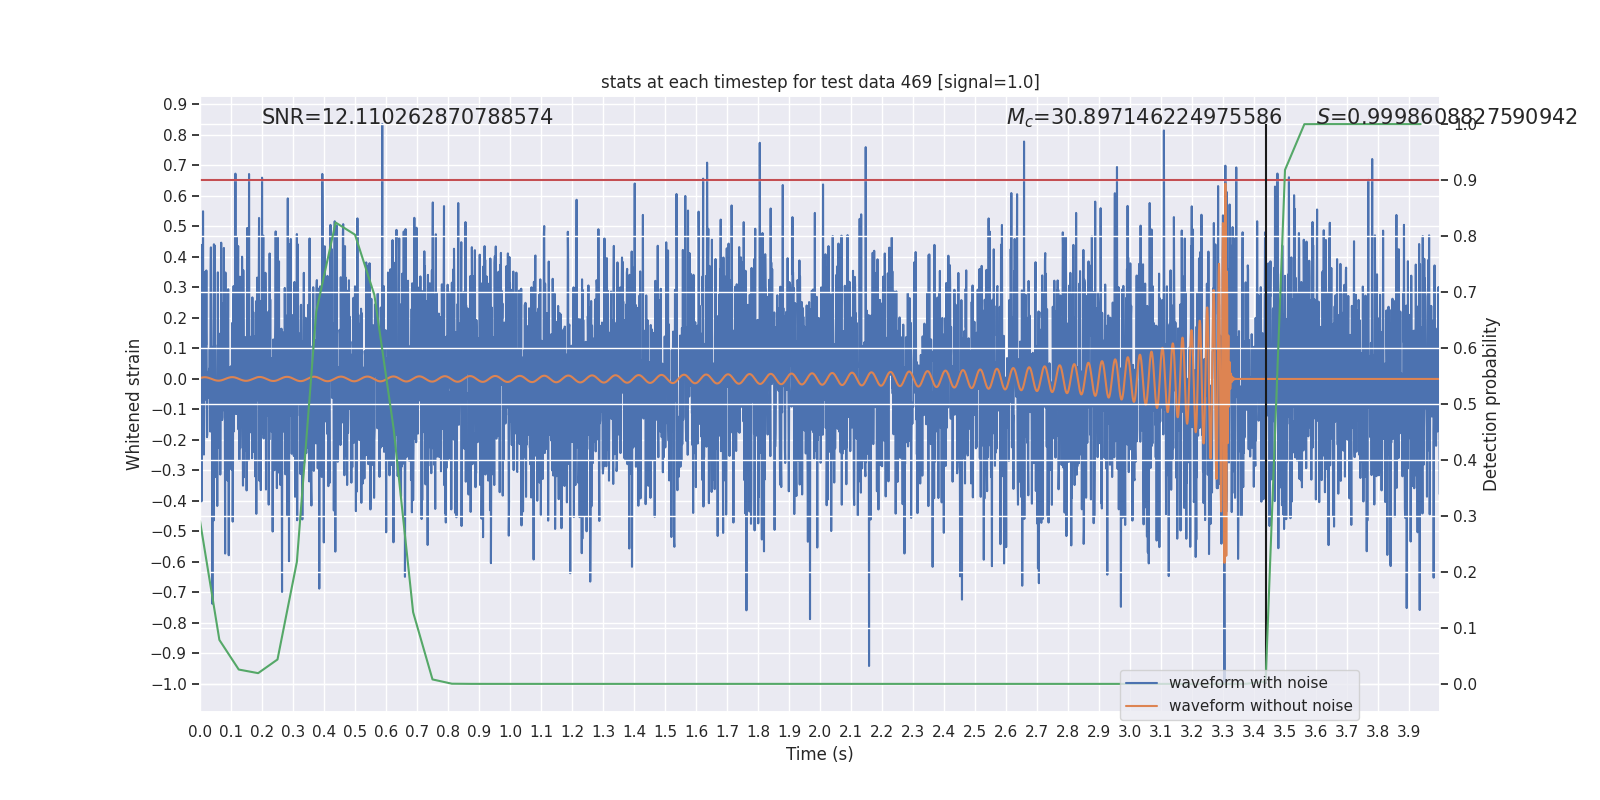Select time-axis tick label 1.8

pos(759,731)
